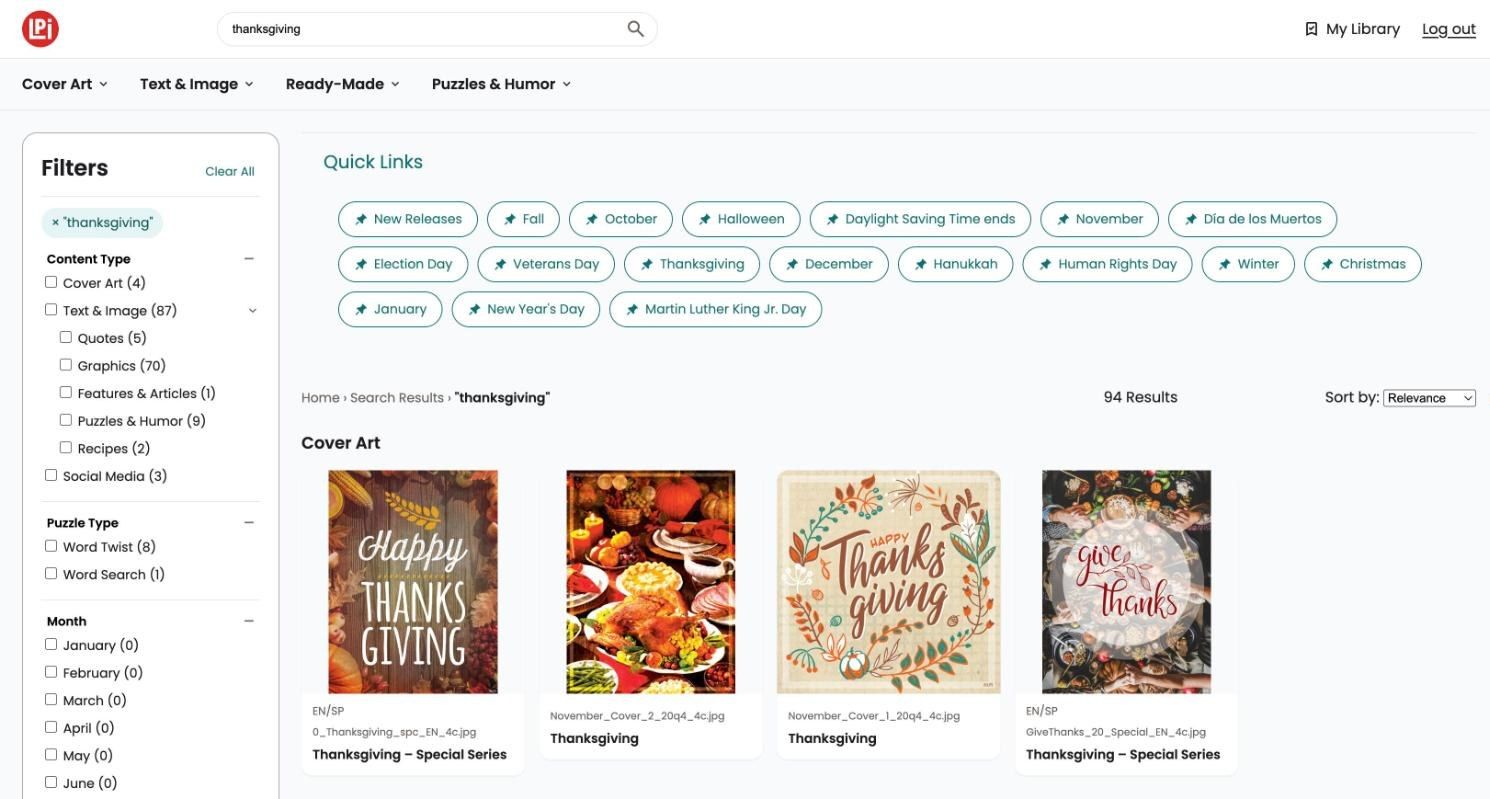
Task: Click the Search Results breadcrumb
Action: pos(397,398)
